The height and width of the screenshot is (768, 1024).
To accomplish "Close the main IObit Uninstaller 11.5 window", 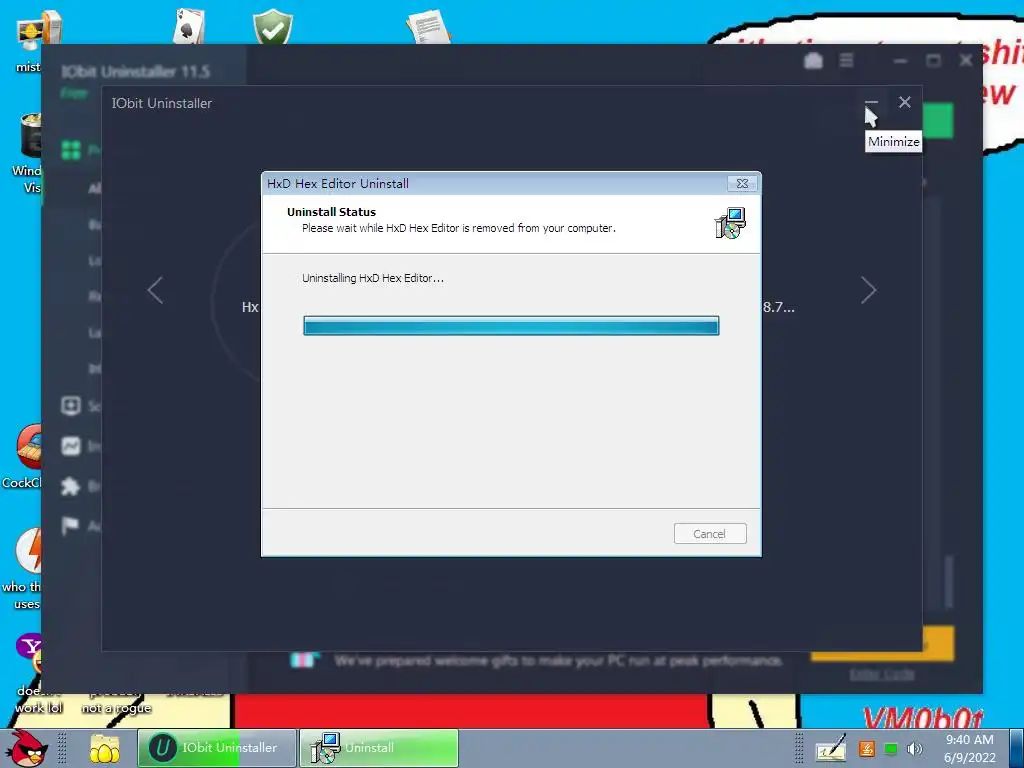I will click(x=966, y=61).
